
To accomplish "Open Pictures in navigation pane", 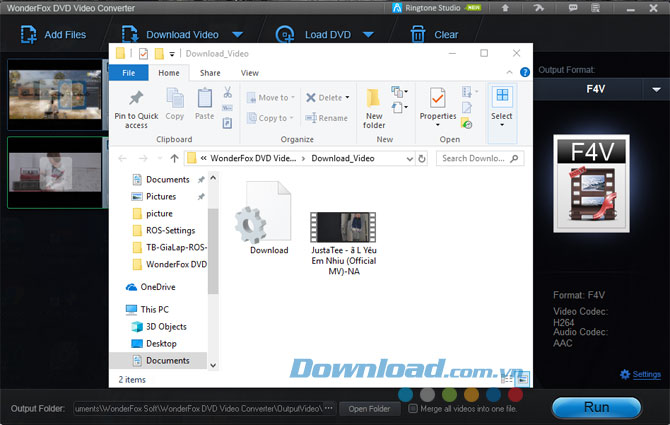I will click(x=161, y=196).
